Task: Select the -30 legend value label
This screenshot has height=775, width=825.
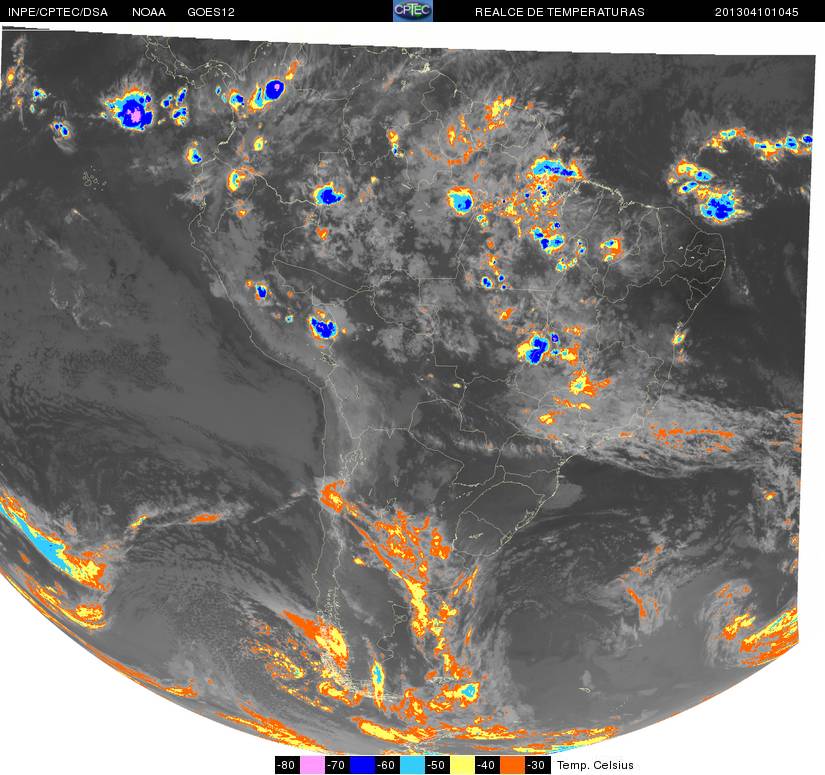Action: 537,765
